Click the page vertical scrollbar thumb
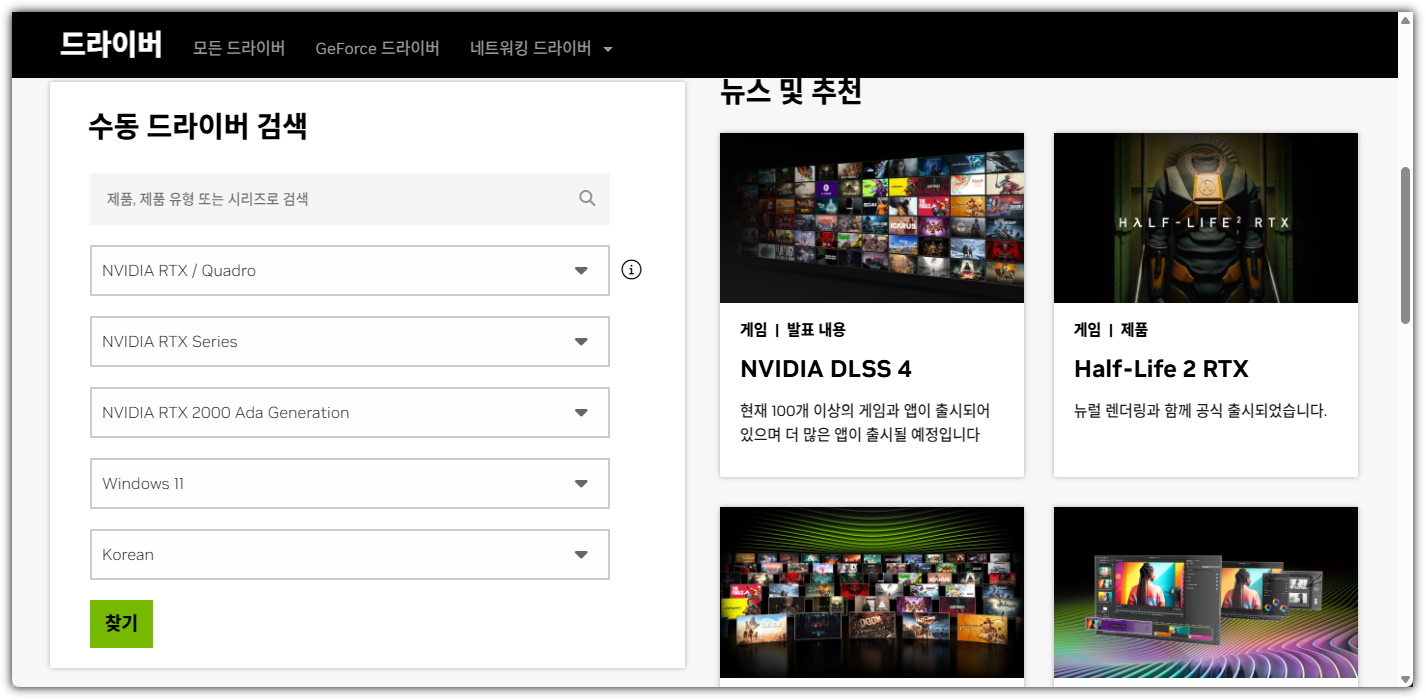 click(1405, 245)
